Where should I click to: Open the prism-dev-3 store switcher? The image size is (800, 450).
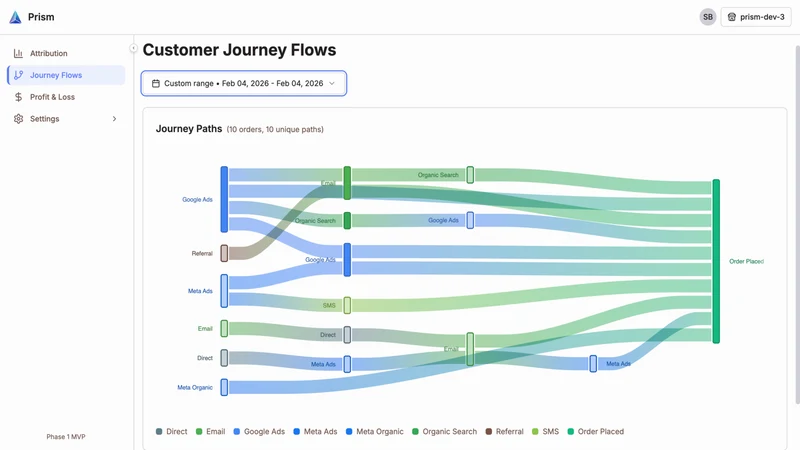(756, 17)
